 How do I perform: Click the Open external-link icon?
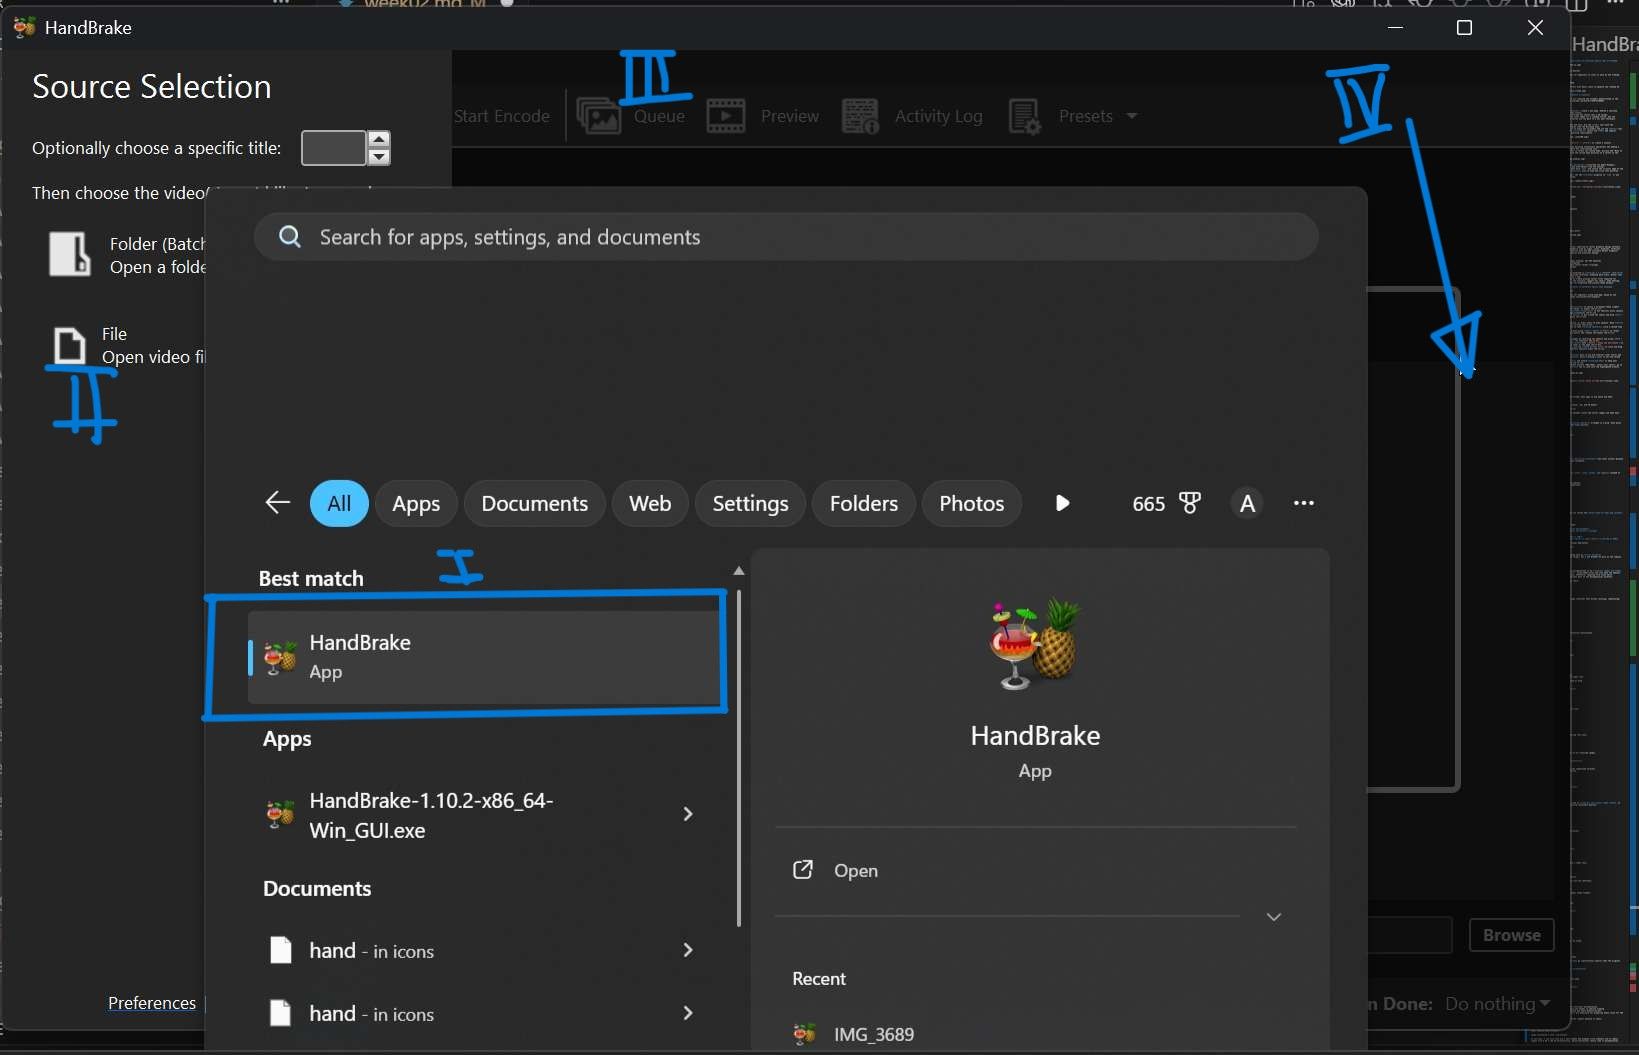pyautogui.click(x=803, y=870)
